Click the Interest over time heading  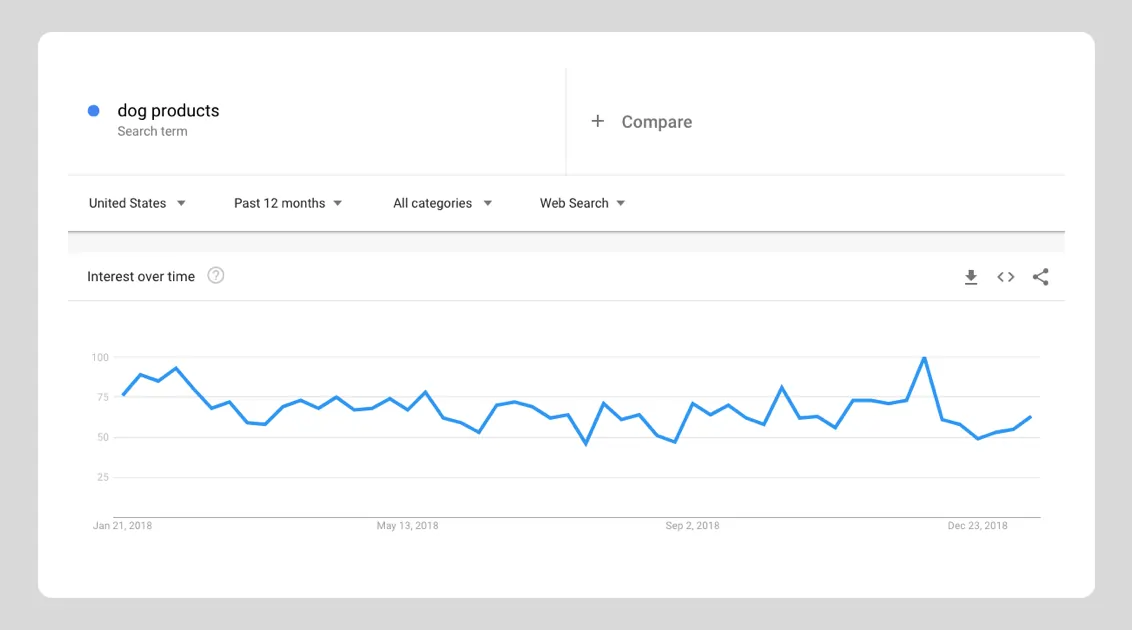pyautogui.click(x=141, y=277)
